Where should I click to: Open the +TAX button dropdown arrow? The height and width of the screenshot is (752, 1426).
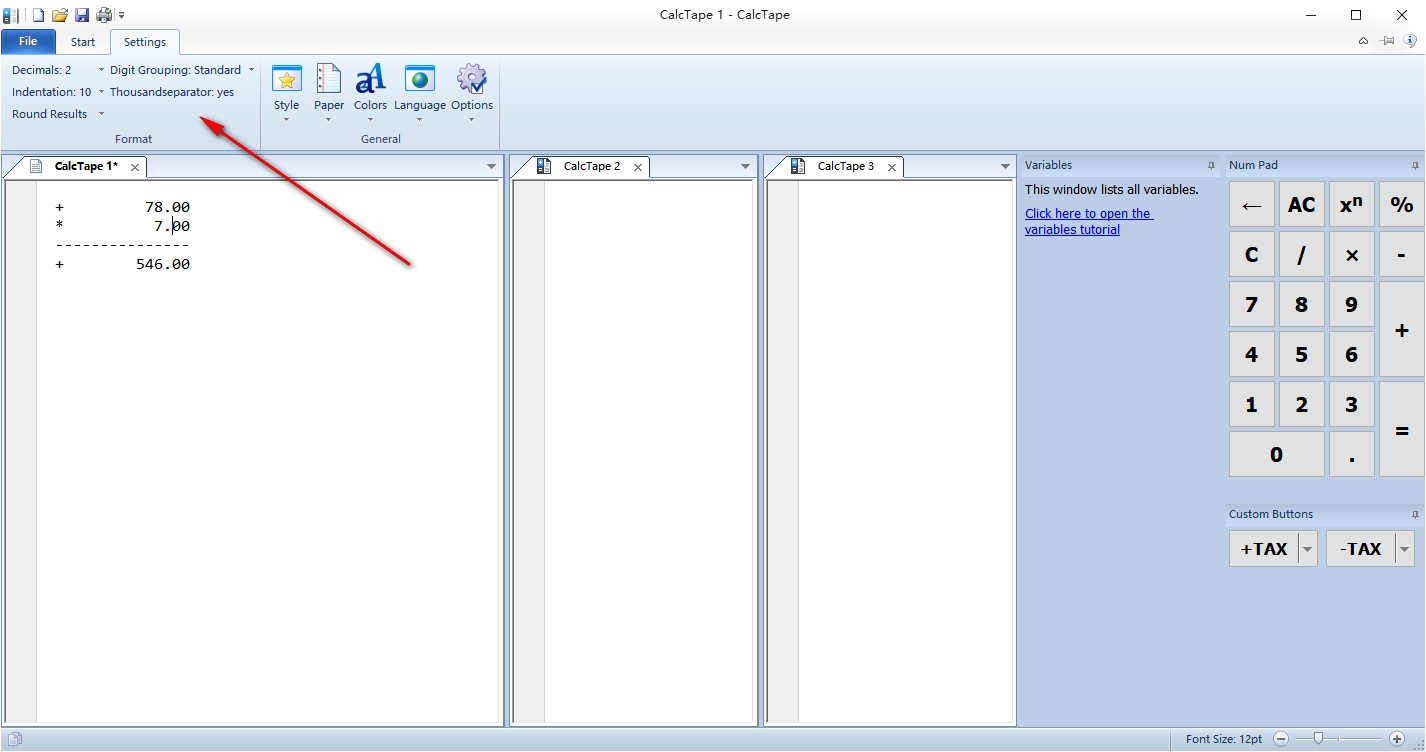1307,549
